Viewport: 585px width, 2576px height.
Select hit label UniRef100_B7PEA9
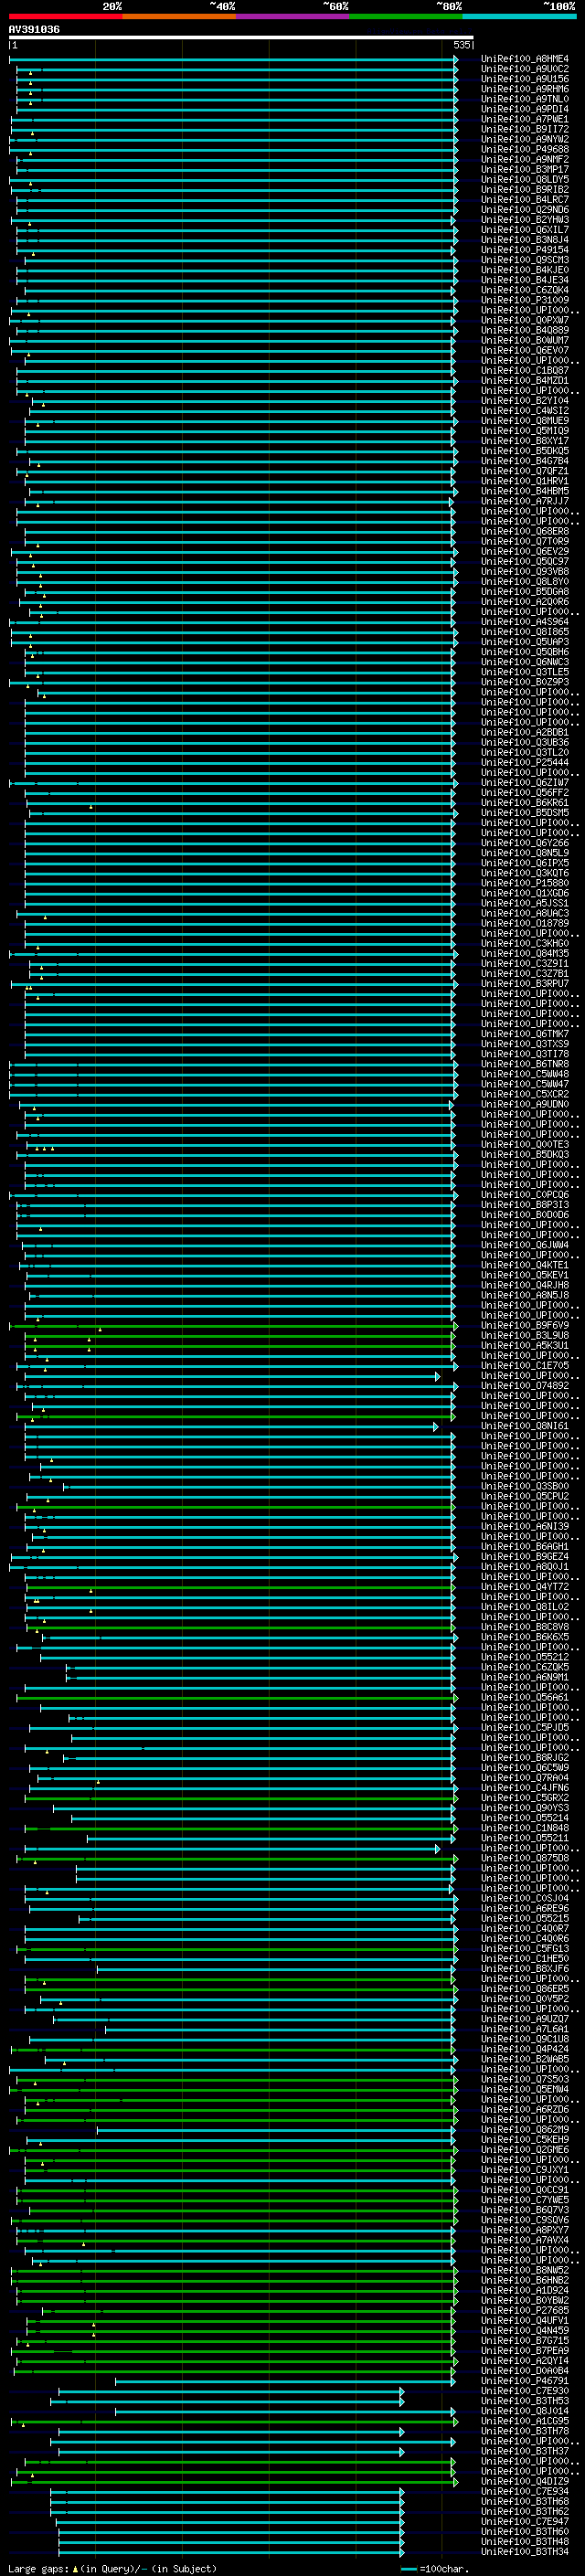coord(525,2350)
